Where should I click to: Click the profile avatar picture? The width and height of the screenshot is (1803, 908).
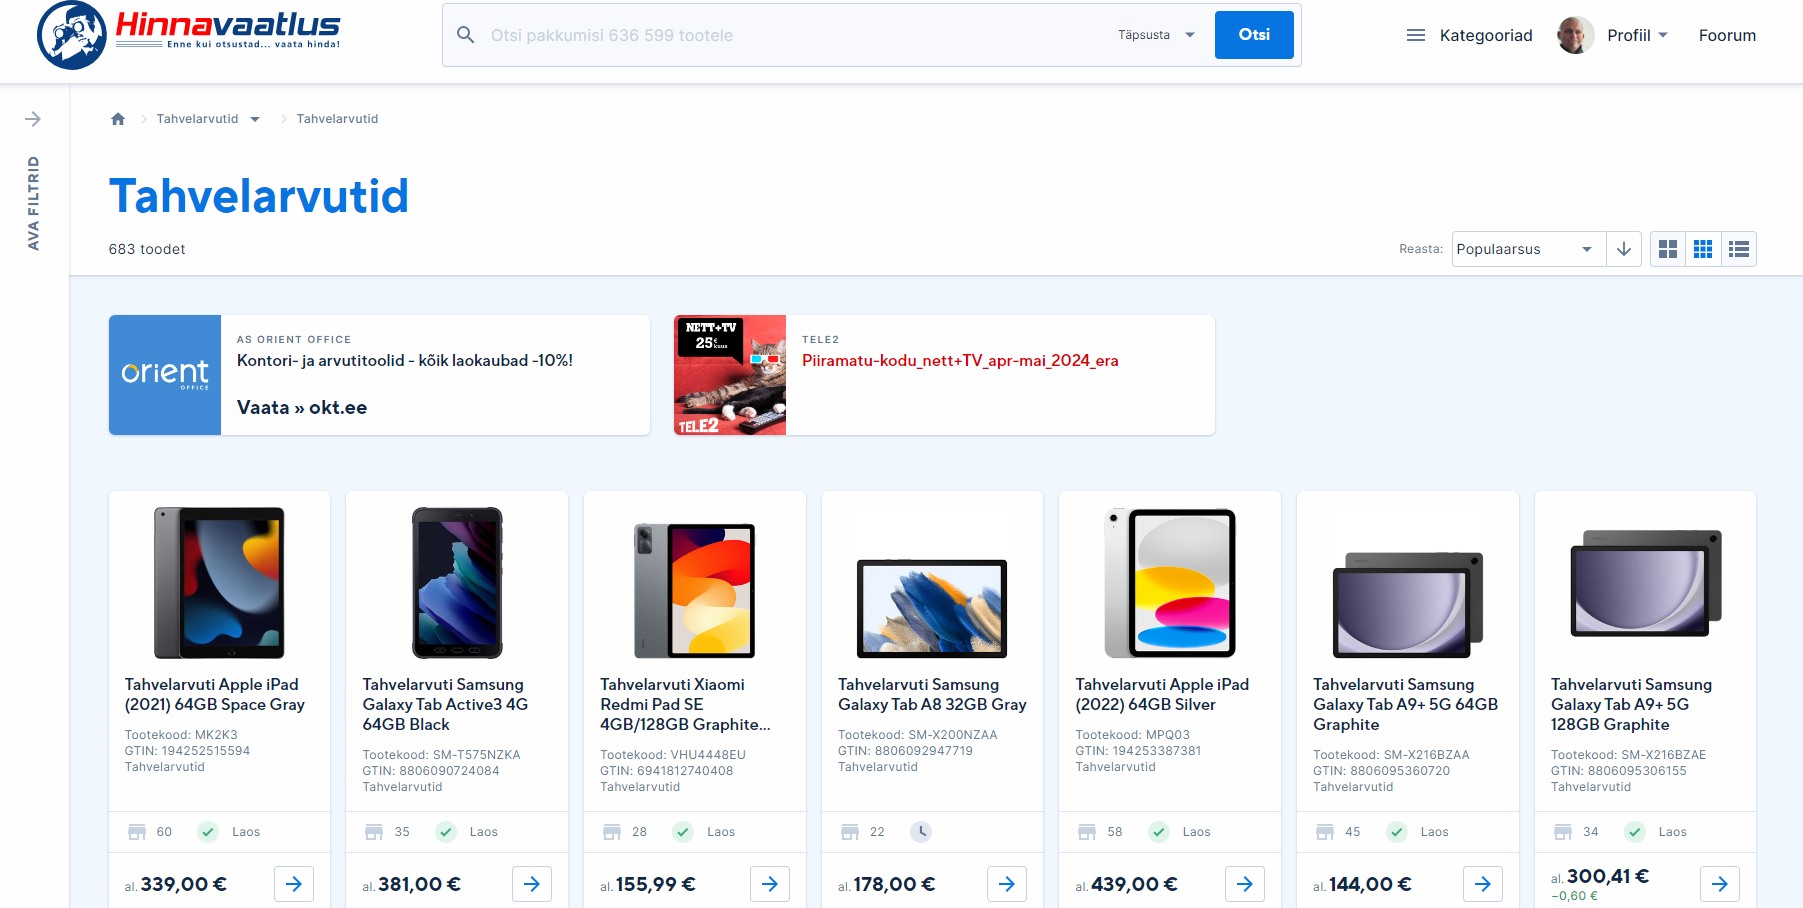click(x=1575, y=35)
